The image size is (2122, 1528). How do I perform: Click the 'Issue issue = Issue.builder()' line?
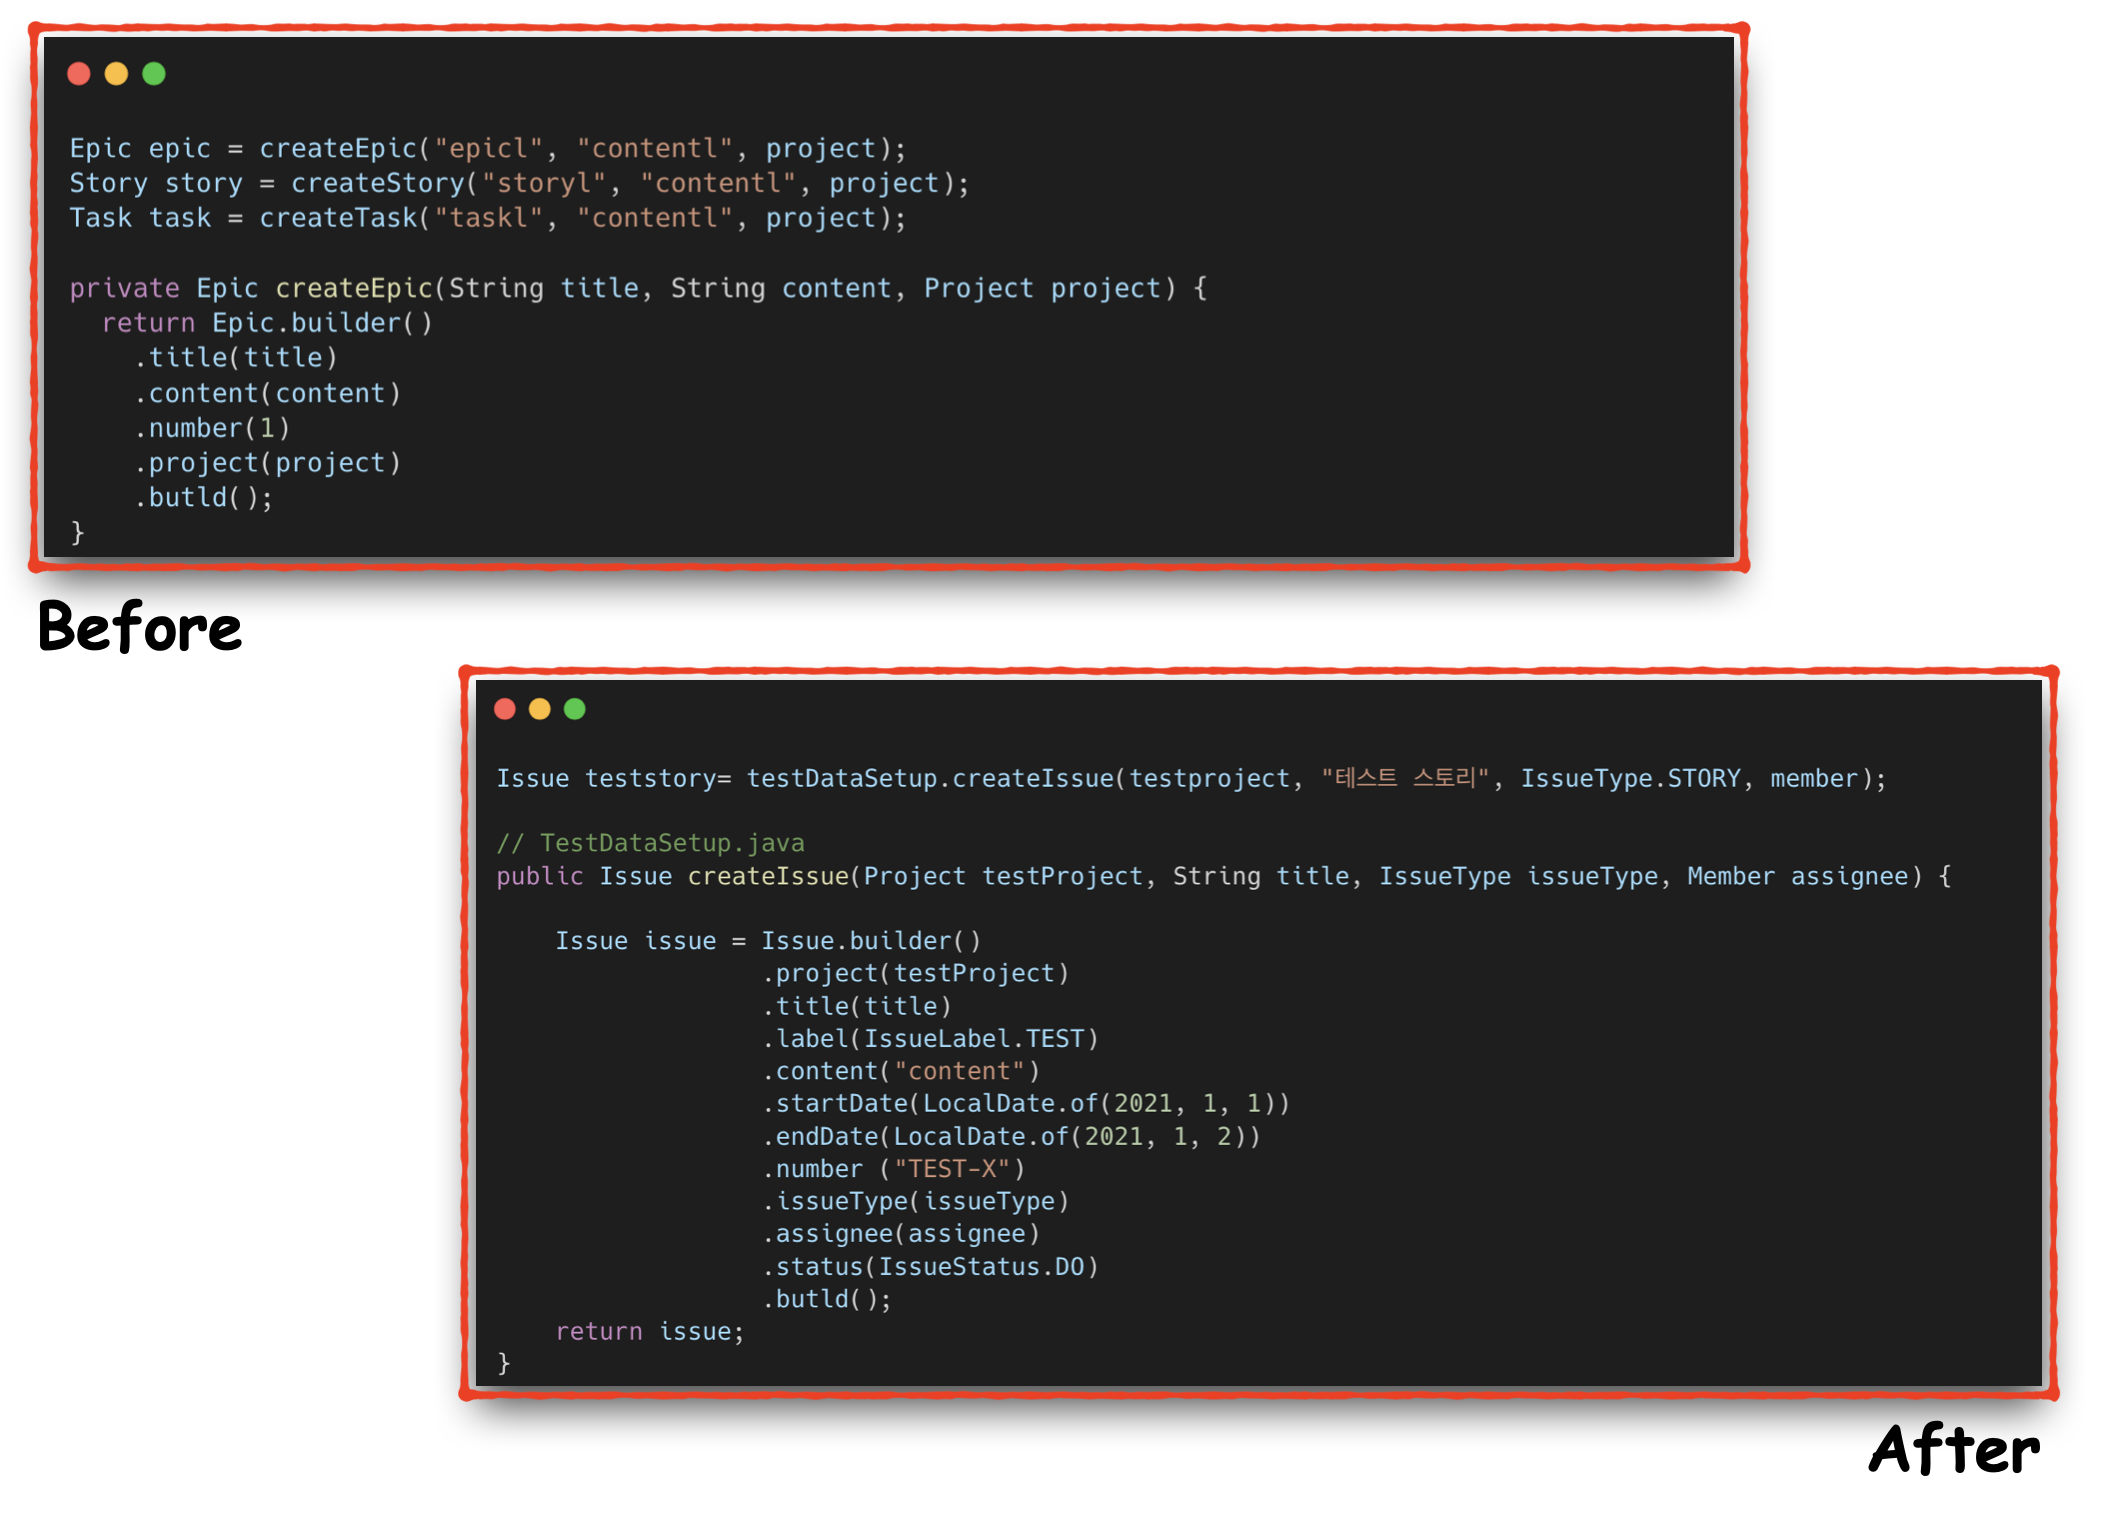[x=768, y=942]
